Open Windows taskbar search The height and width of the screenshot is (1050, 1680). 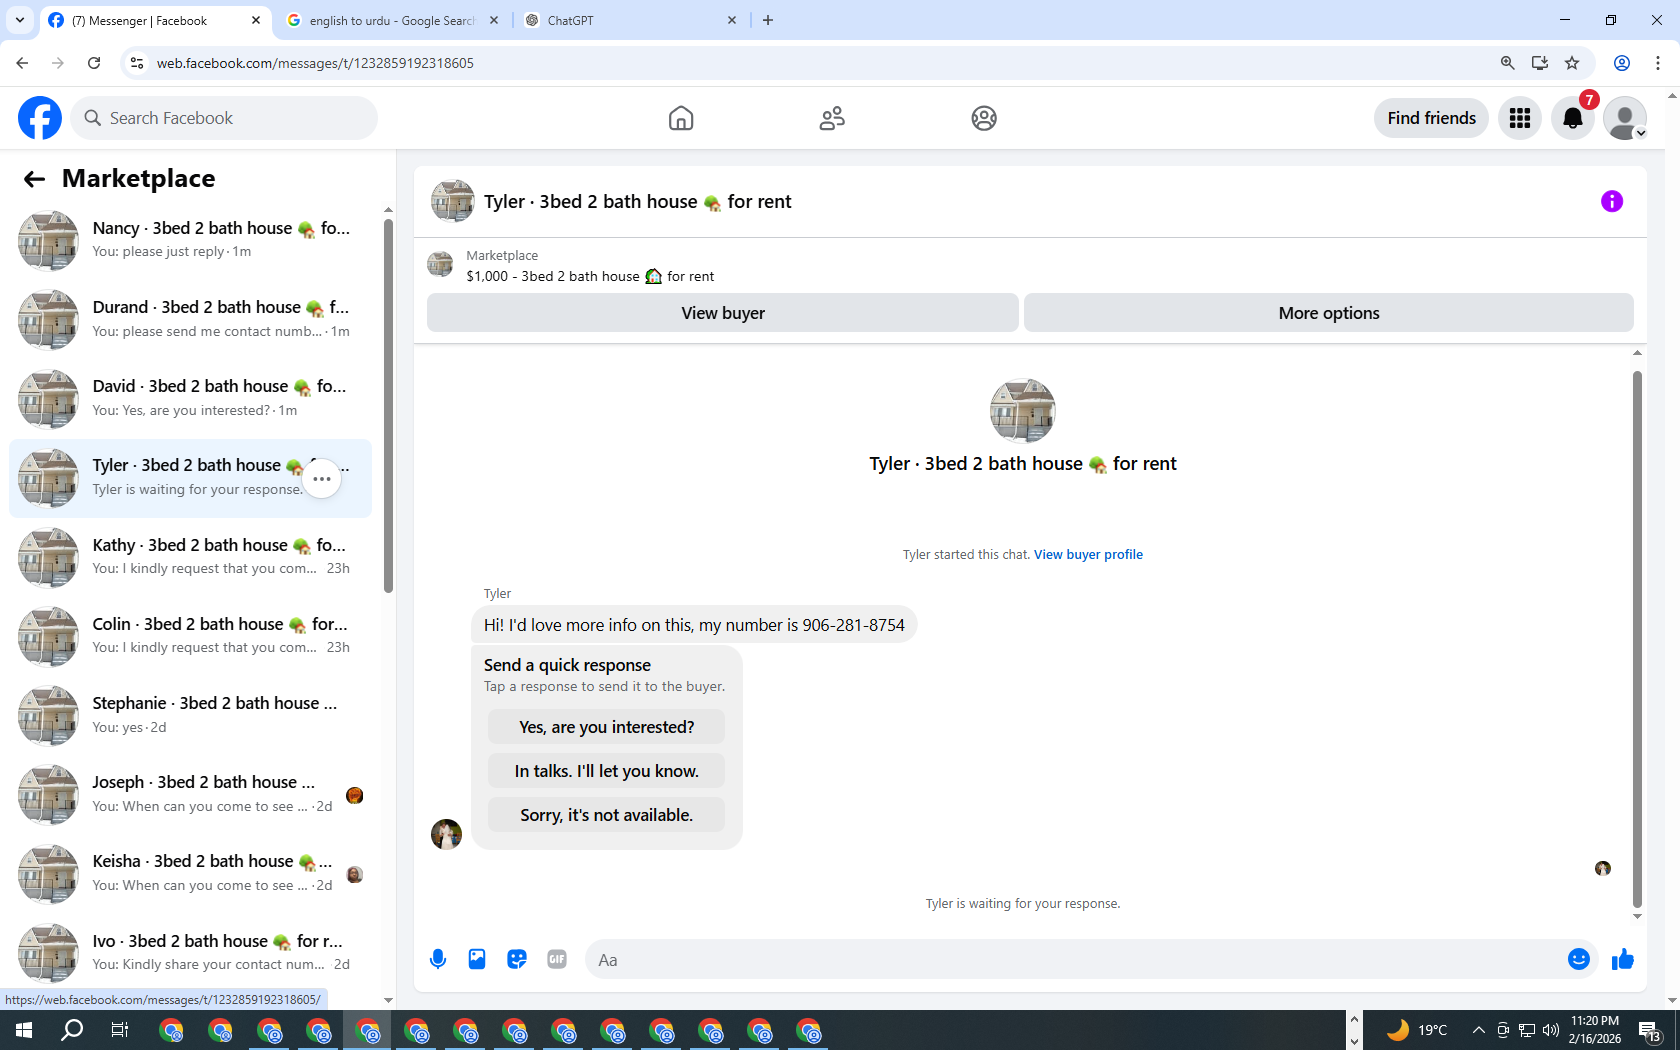[x=72, y=1030]
